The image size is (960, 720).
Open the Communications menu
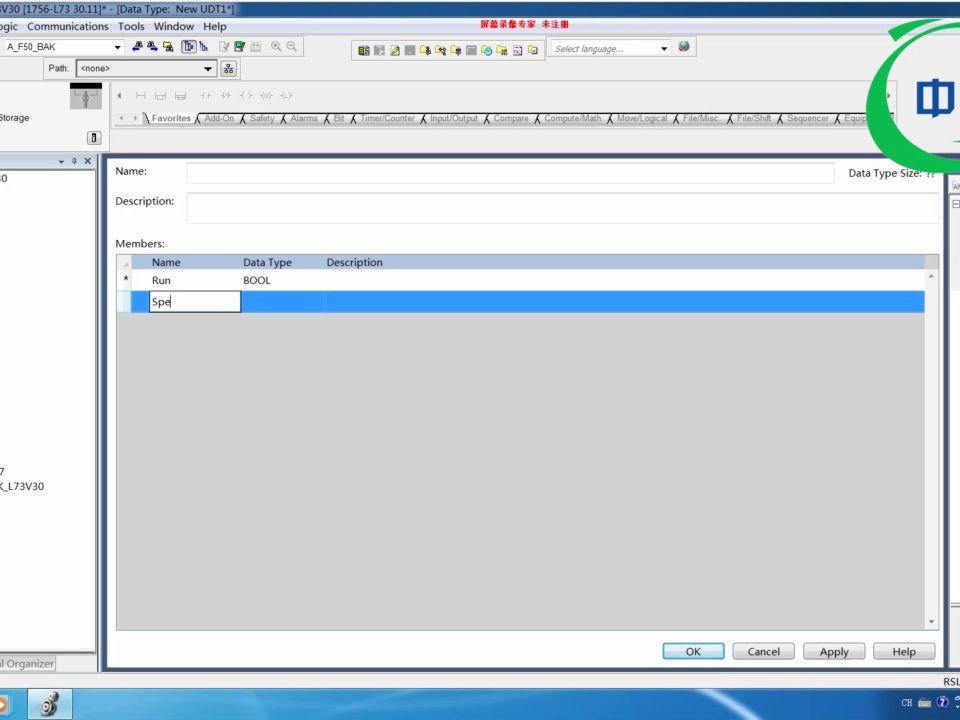[67, 26]
